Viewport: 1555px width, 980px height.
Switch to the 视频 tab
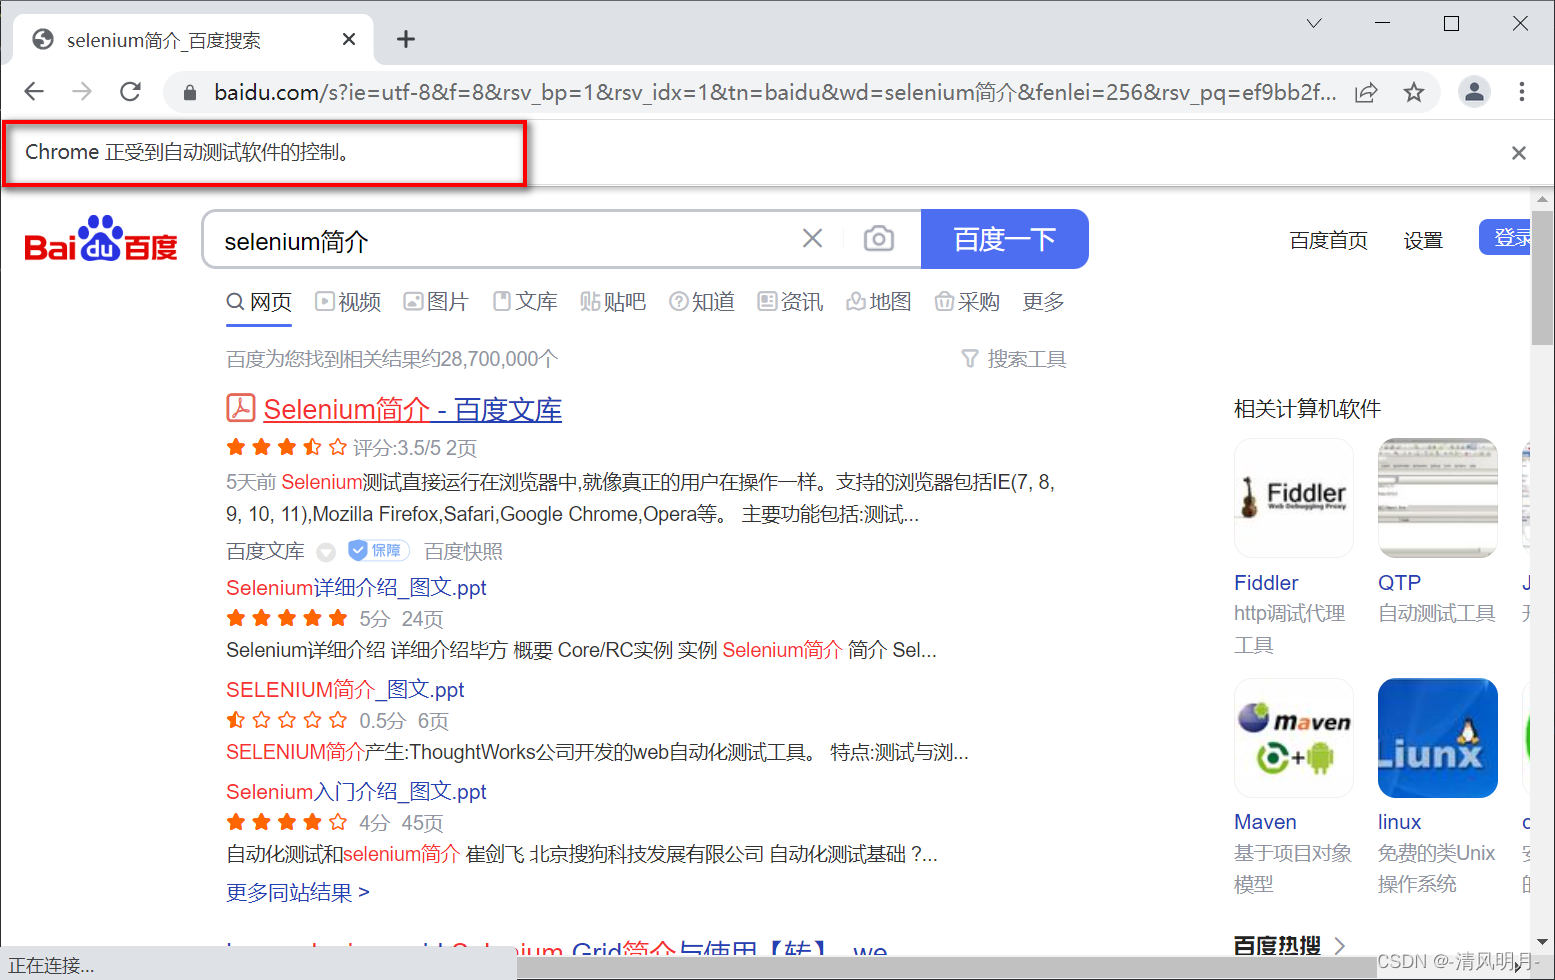tap(348, 302)
